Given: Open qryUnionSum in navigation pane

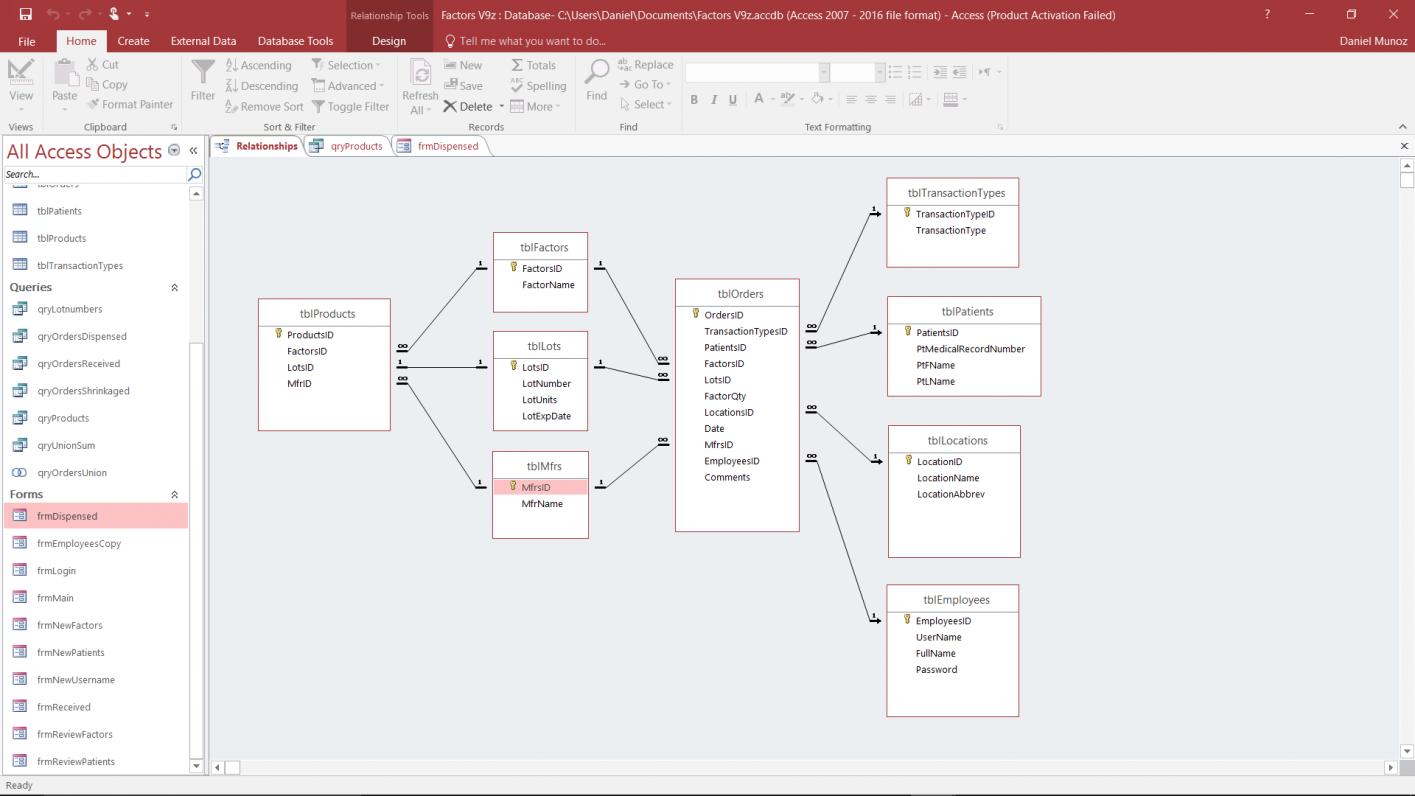Looking at the screenshot, I should tap(66, 446).
